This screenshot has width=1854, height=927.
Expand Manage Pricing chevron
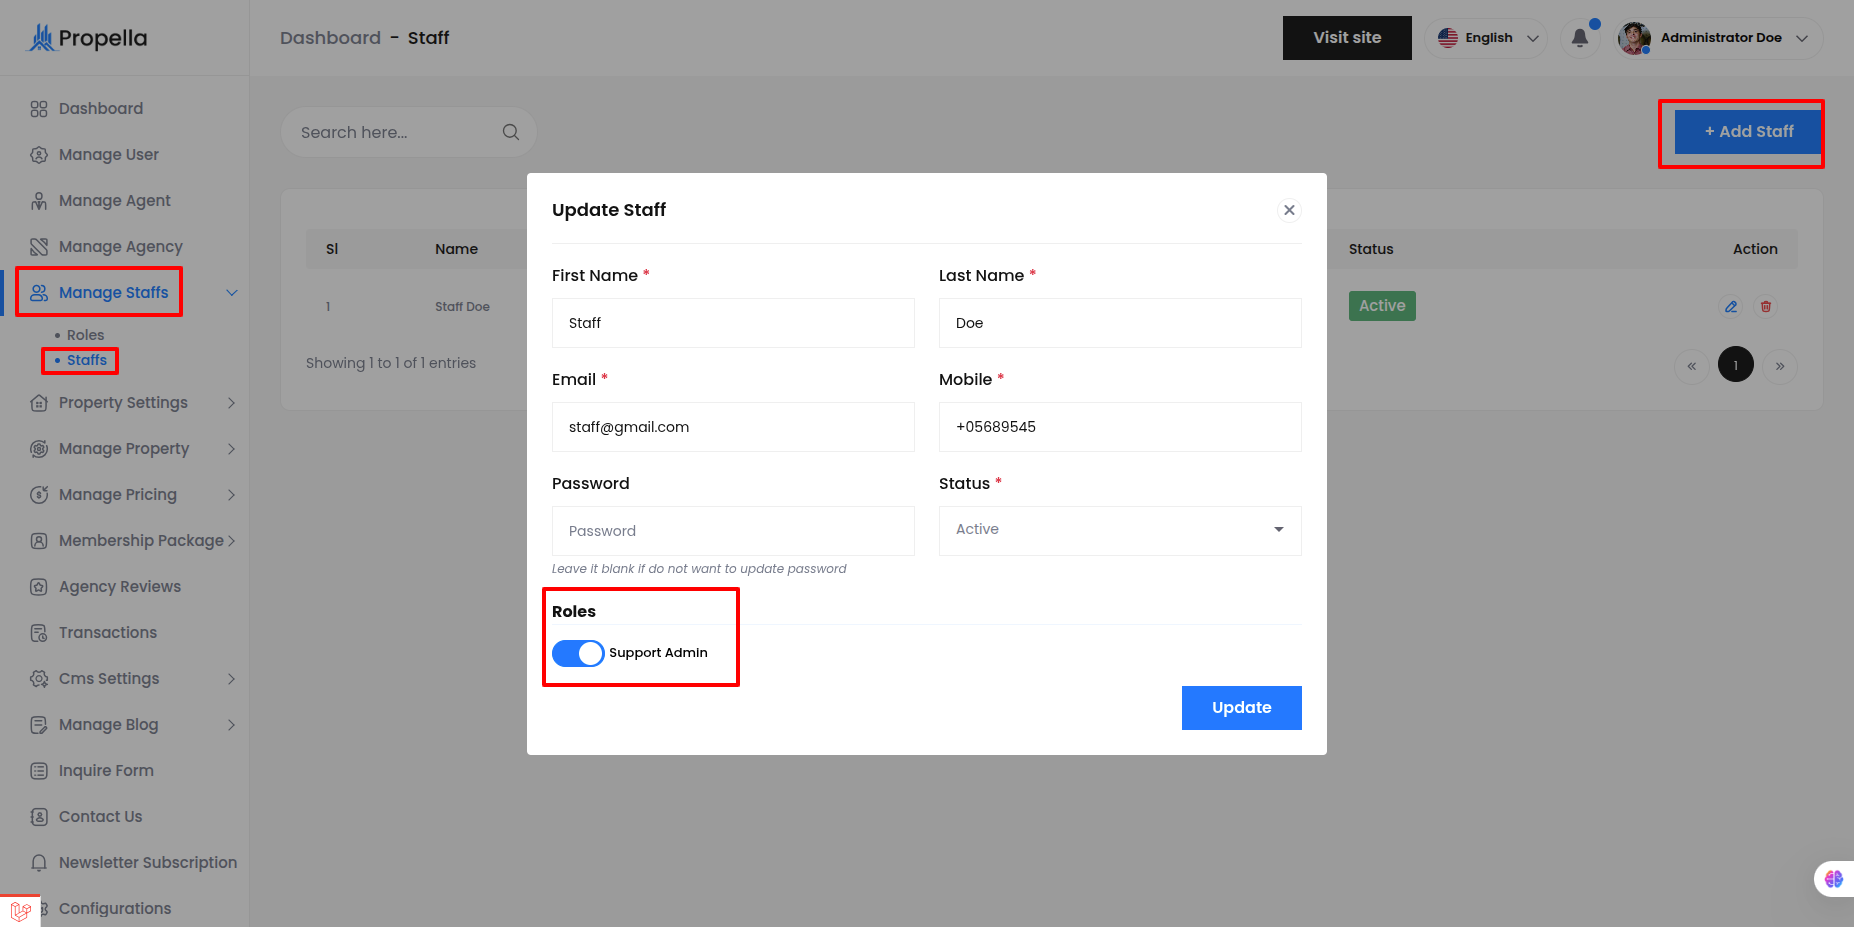pyautogui.click(x=232, y=495)
